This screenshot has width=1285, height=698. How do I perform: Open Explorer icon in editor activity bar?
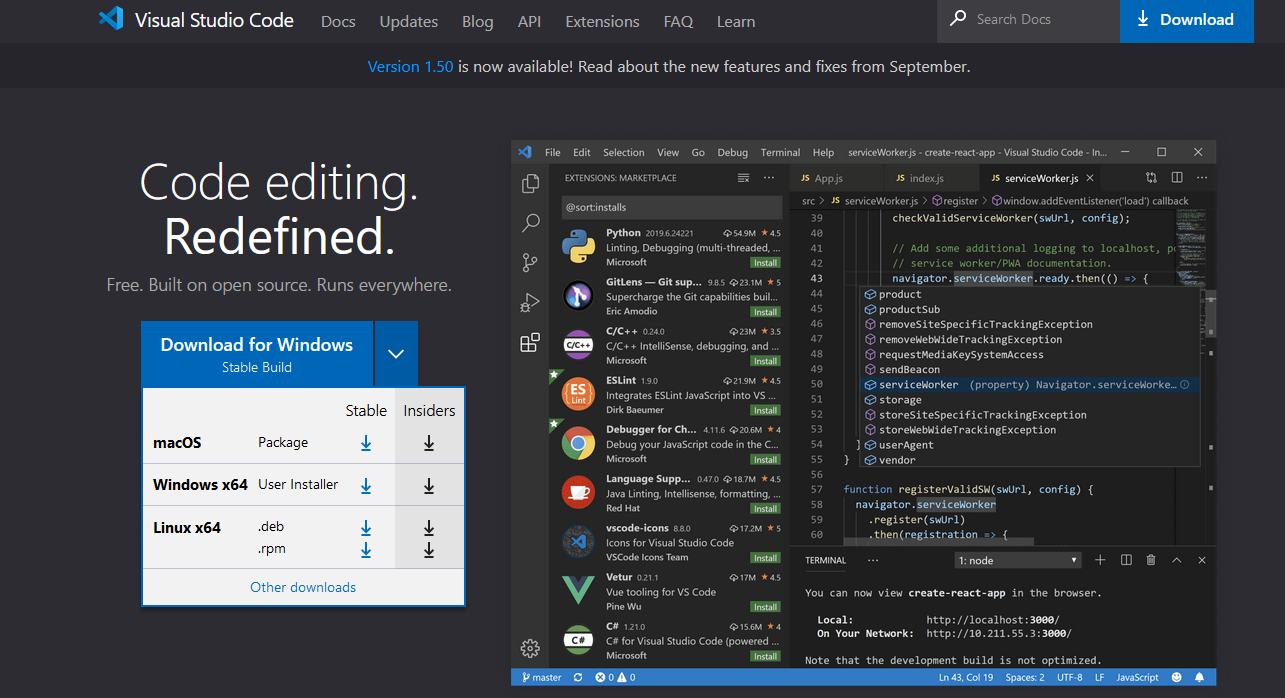coord(531,184)
